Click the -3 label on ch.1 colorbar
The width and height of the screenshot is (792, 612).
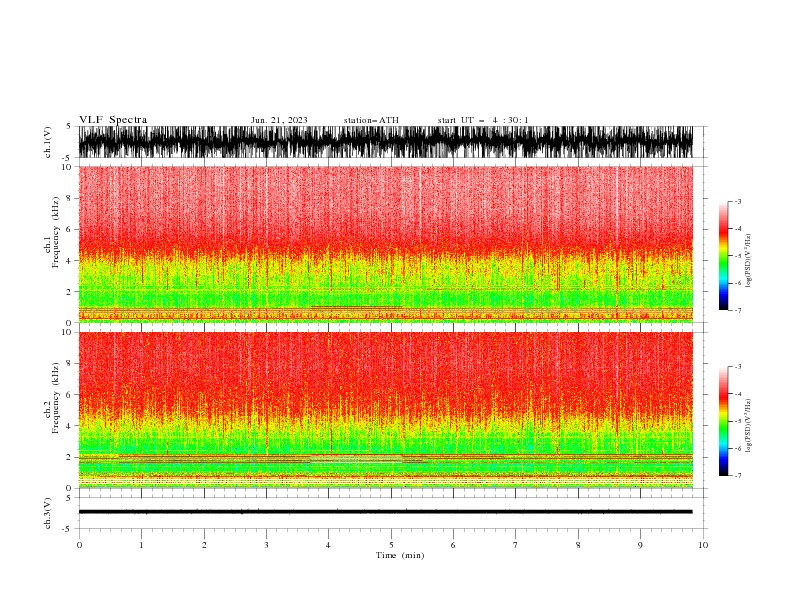pyautogui.click(x=738, y=202)
